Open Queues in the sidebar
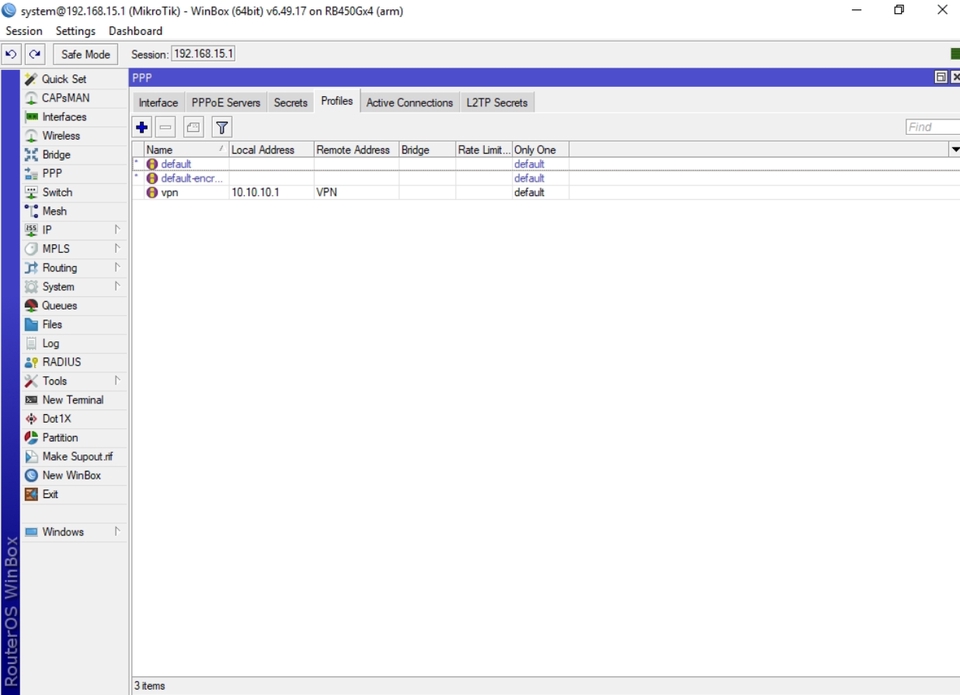Image resolution: width=960 pixels, height=695 pixels. click(x=74, y=306)
